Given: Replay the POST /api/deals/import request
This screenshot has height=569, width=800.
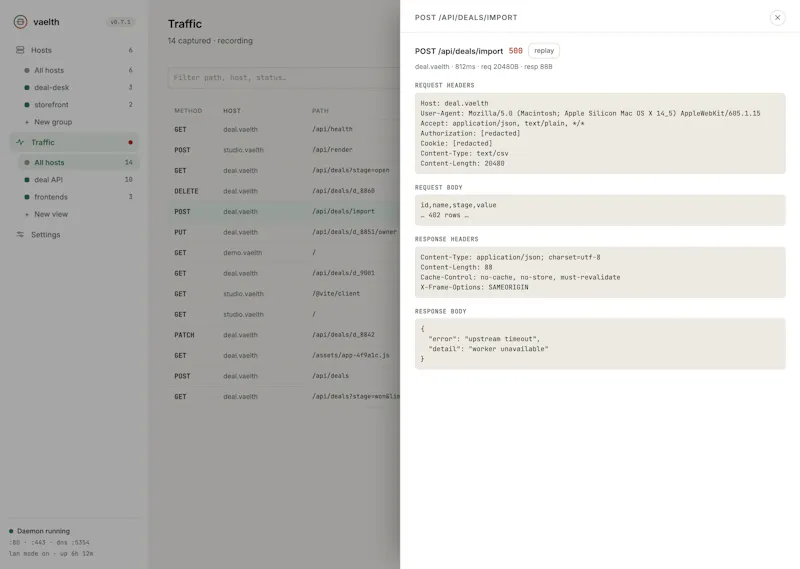Looking at the screenshot, I should pos(544,51).
